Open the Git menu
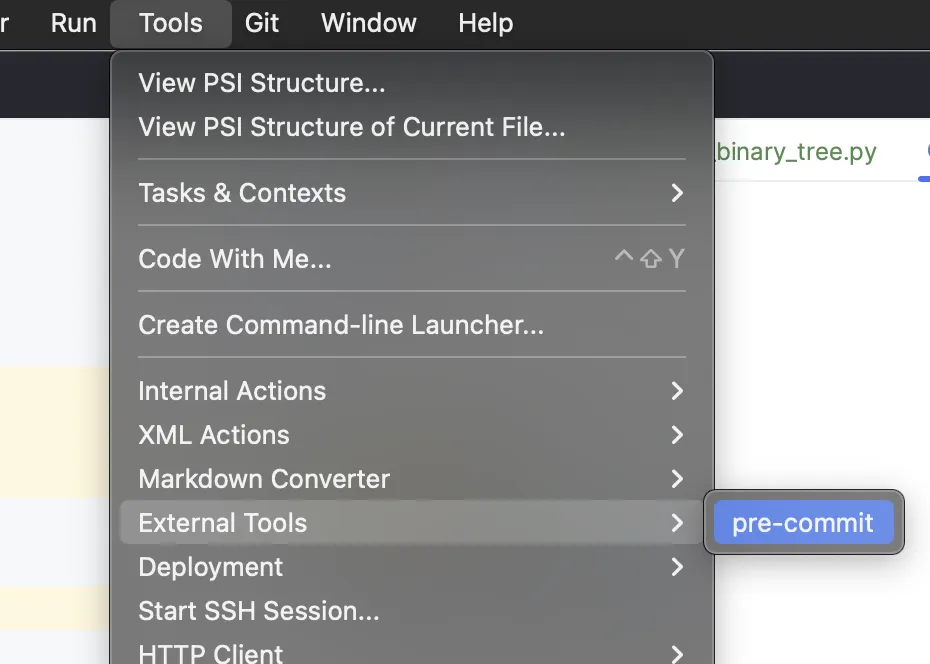The height and width of the screenshot is (664, 930). [x=262, y=23]
